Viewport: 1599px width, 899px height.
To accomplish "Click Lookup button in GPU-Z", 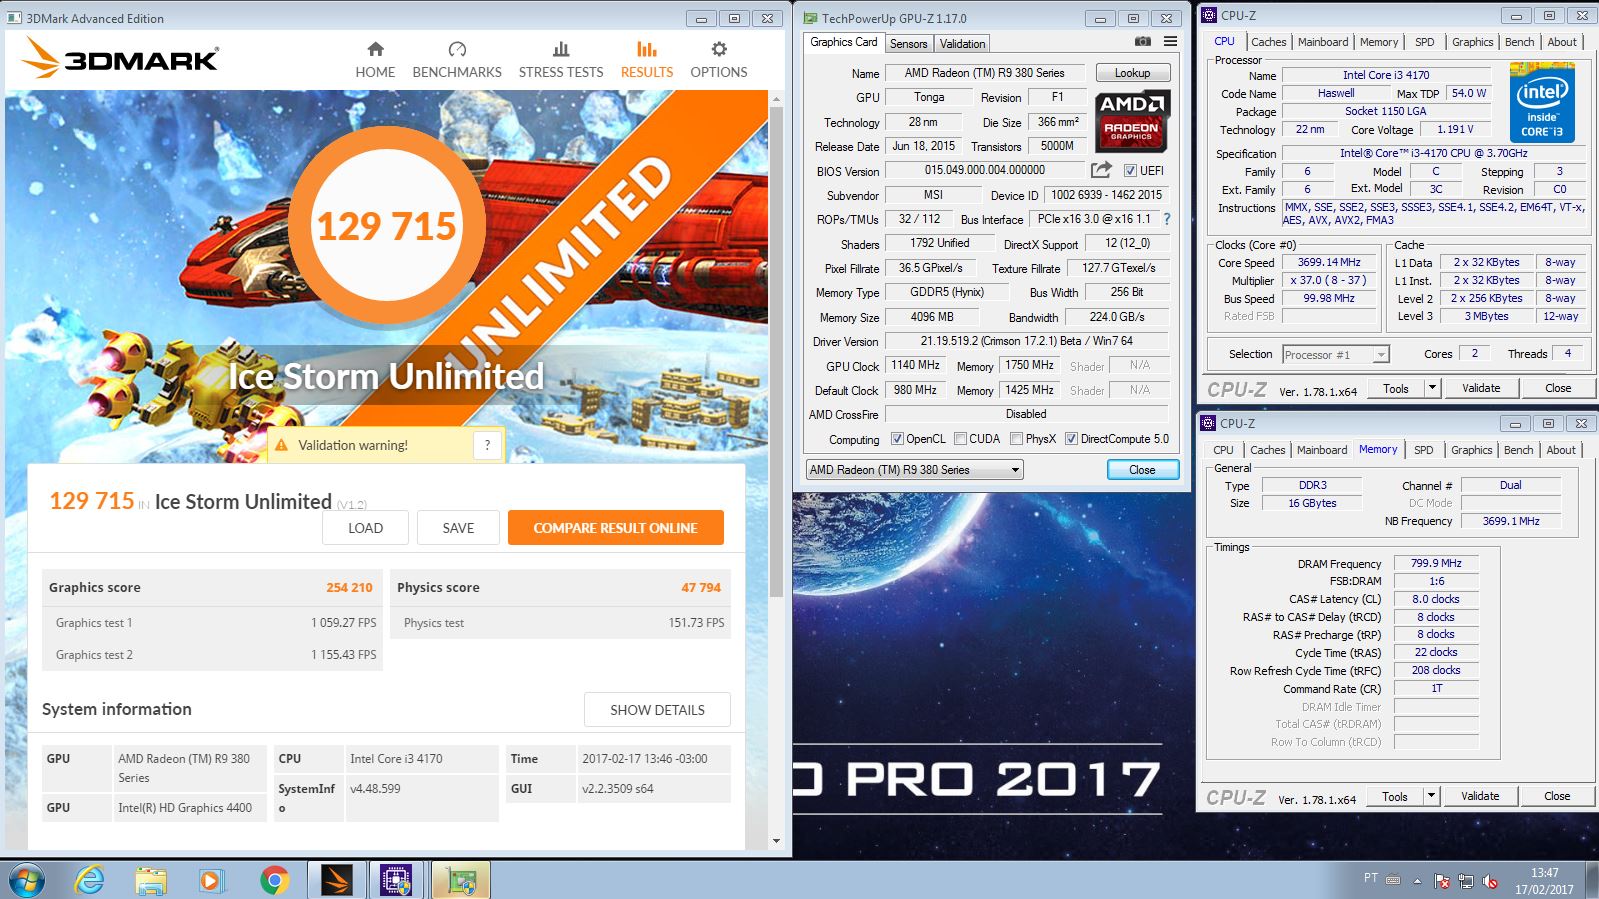I will (x=1132, y=73).
